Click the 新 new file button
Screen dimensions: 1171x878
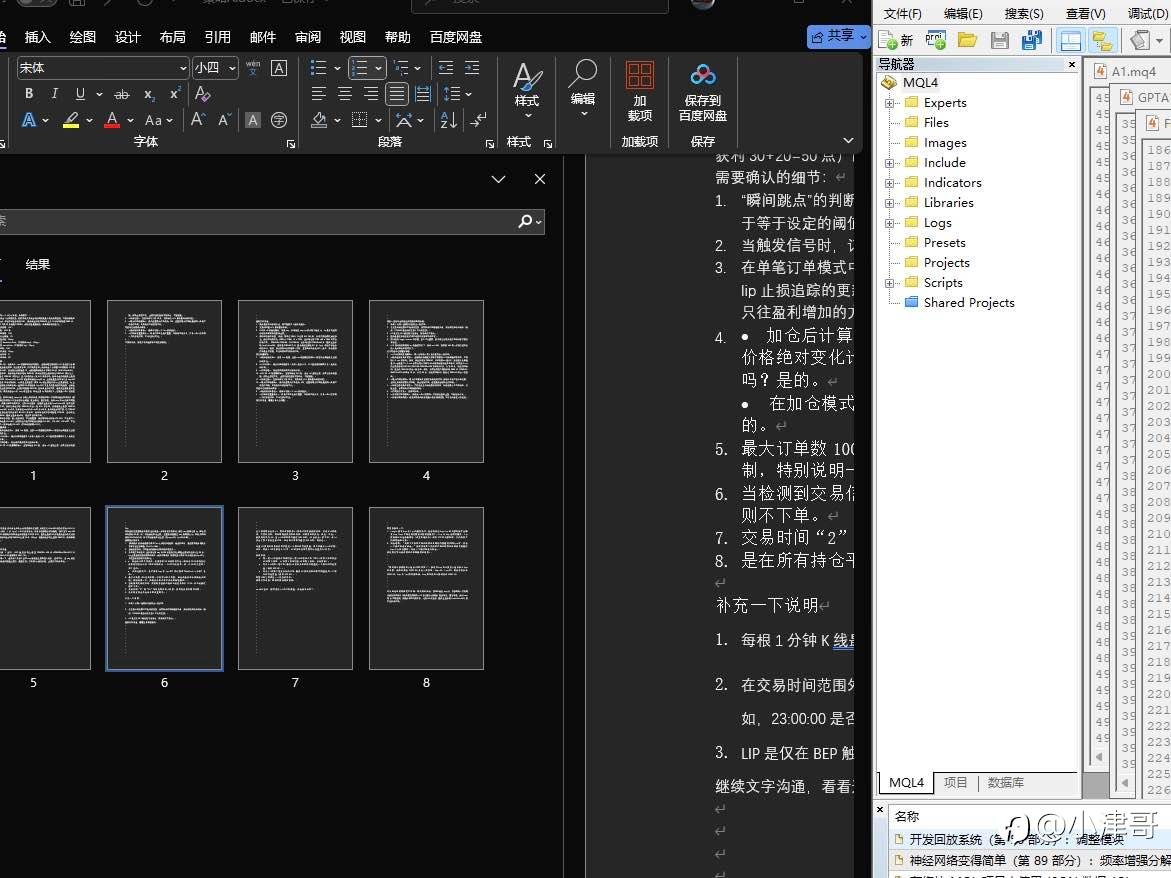[896, 40]
